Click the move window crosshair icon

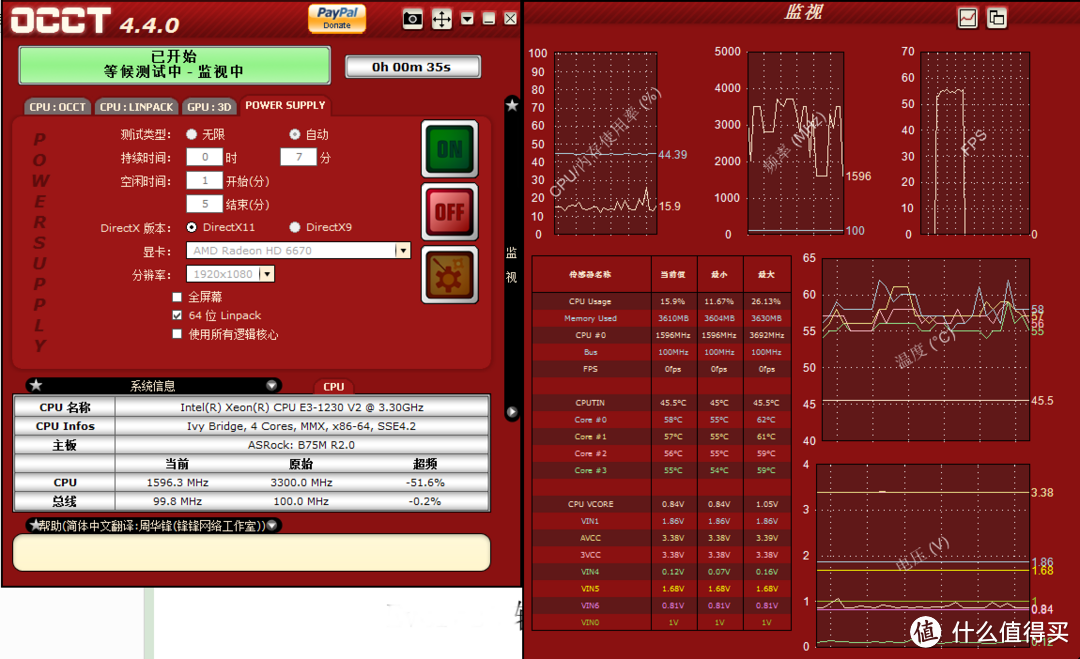pyautogui.click(x=442, y=19)
